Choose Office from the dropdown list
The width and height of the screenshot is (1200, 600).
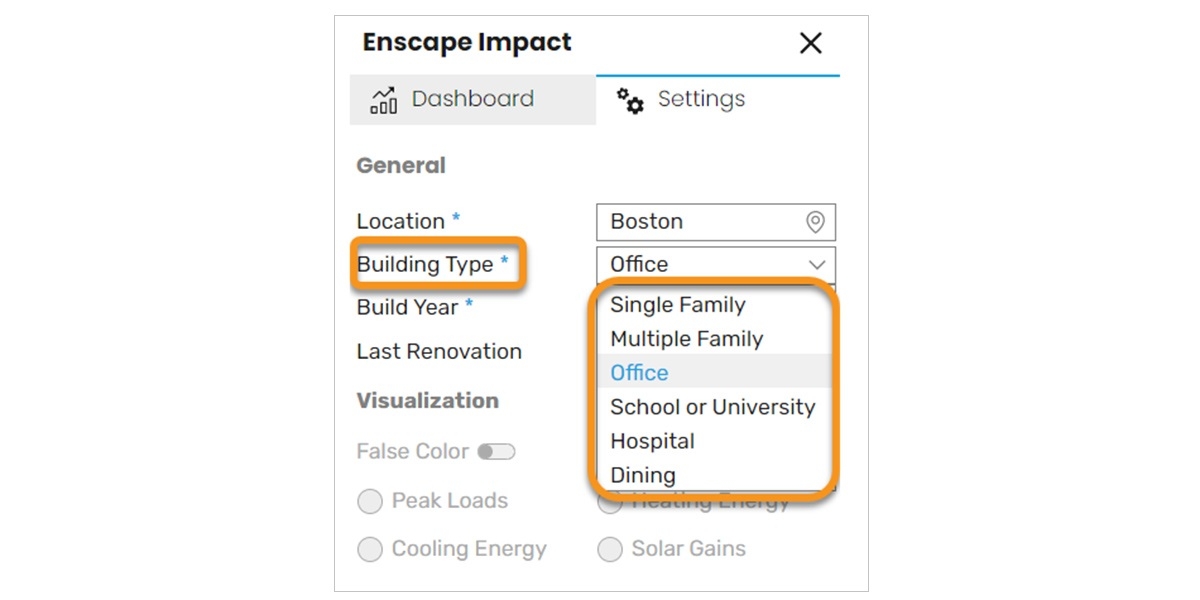(x=638, y=372)
